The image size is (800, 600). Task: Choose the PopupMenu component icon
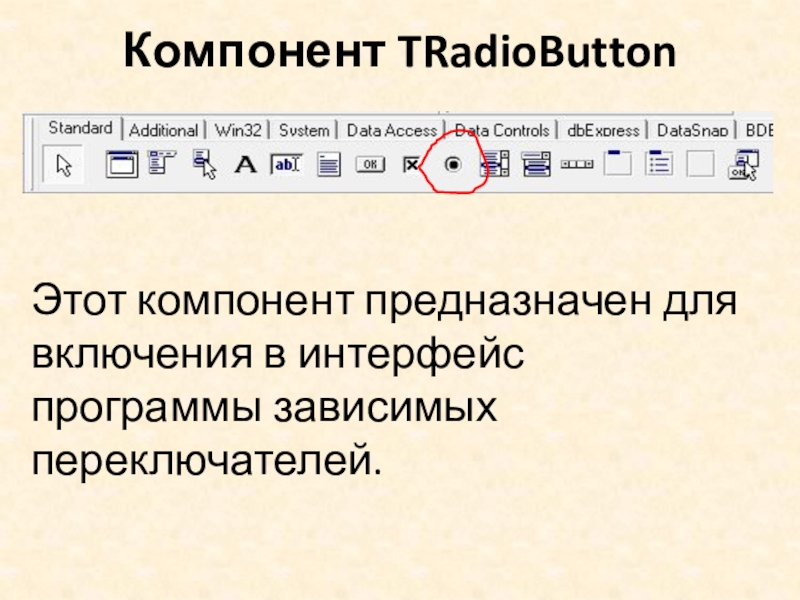204,163
